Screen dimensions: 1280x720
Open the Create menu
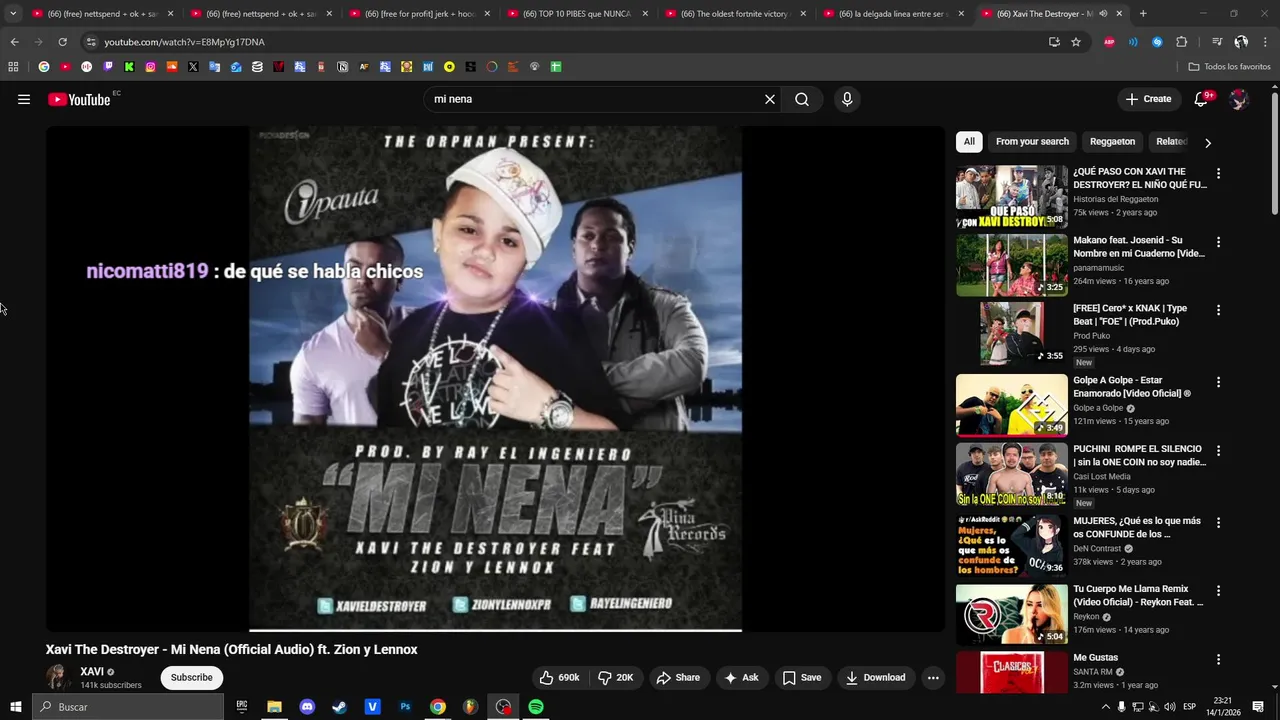[x=1148, y=99]
